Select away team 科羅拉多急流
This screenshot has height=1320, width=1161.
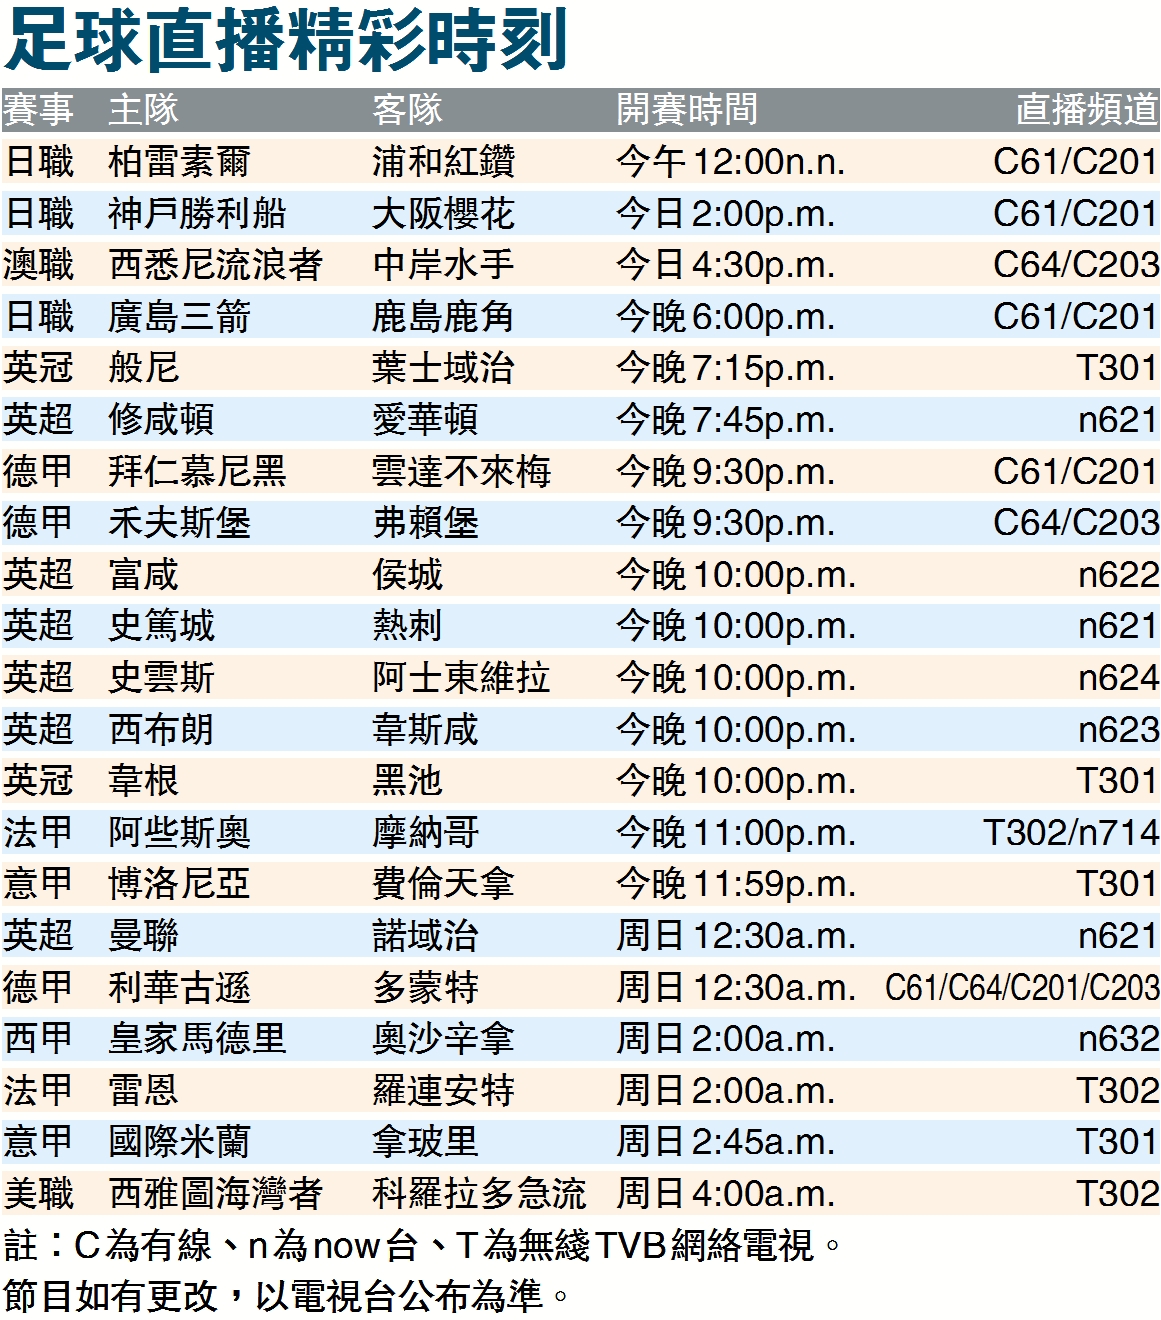click(479, 1194)
